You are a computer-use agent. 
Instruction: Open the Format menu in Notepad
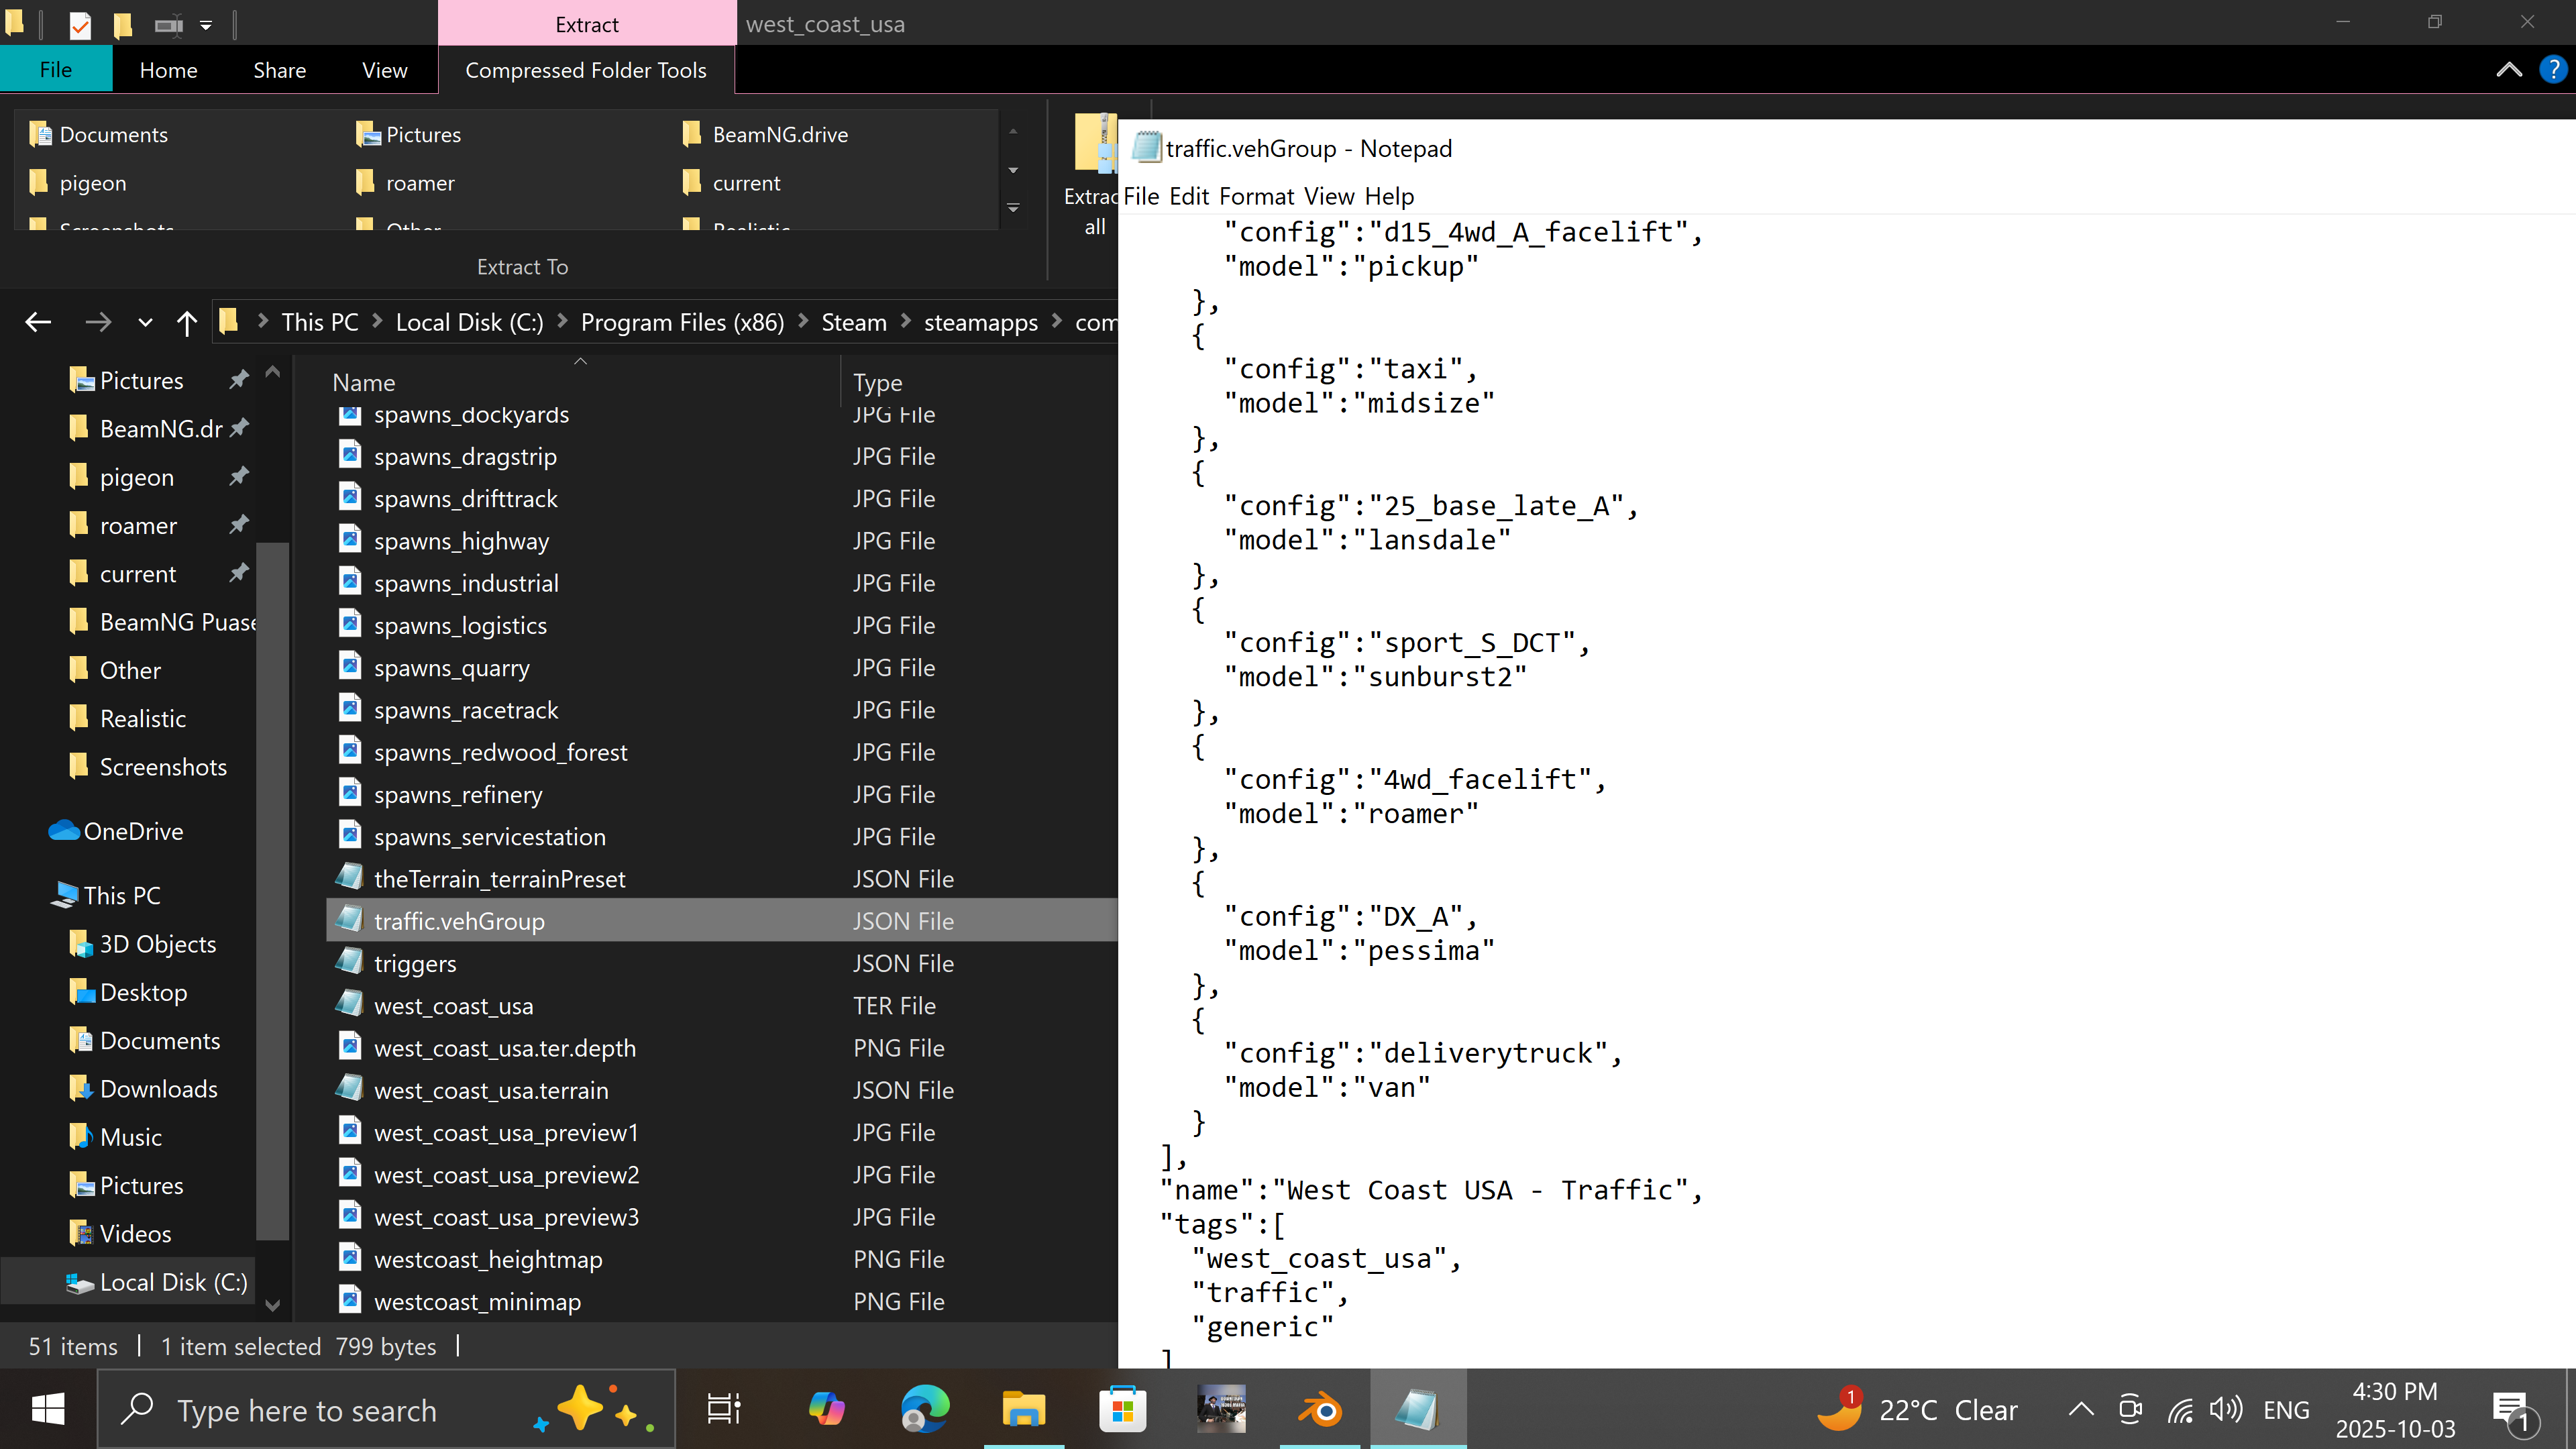(x=1256, y=196)
